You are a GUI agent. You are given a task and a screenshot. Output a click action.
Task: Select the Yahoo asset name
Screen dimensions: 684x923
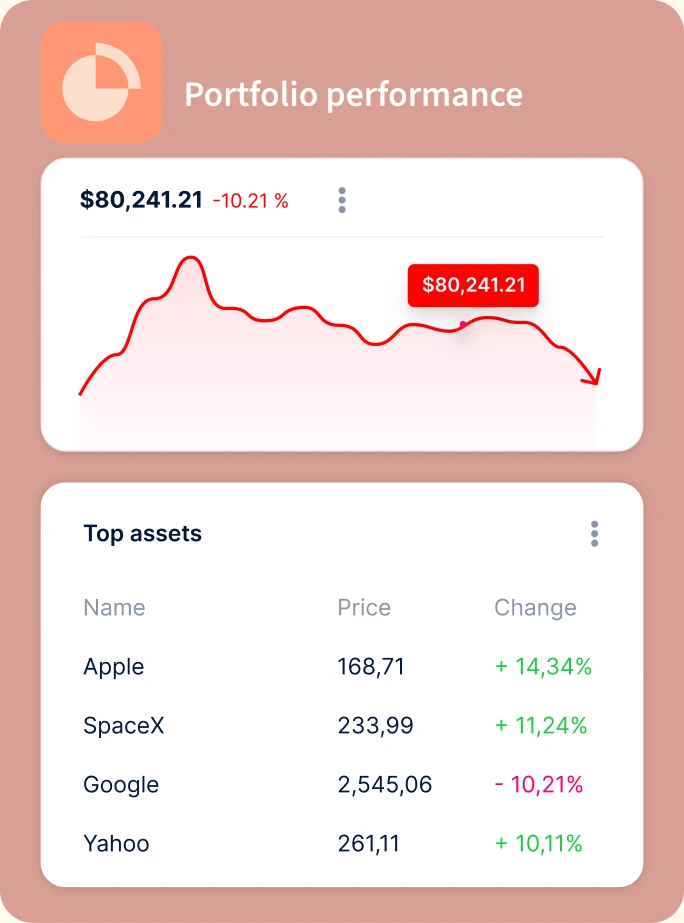click(x=117, y=844)
